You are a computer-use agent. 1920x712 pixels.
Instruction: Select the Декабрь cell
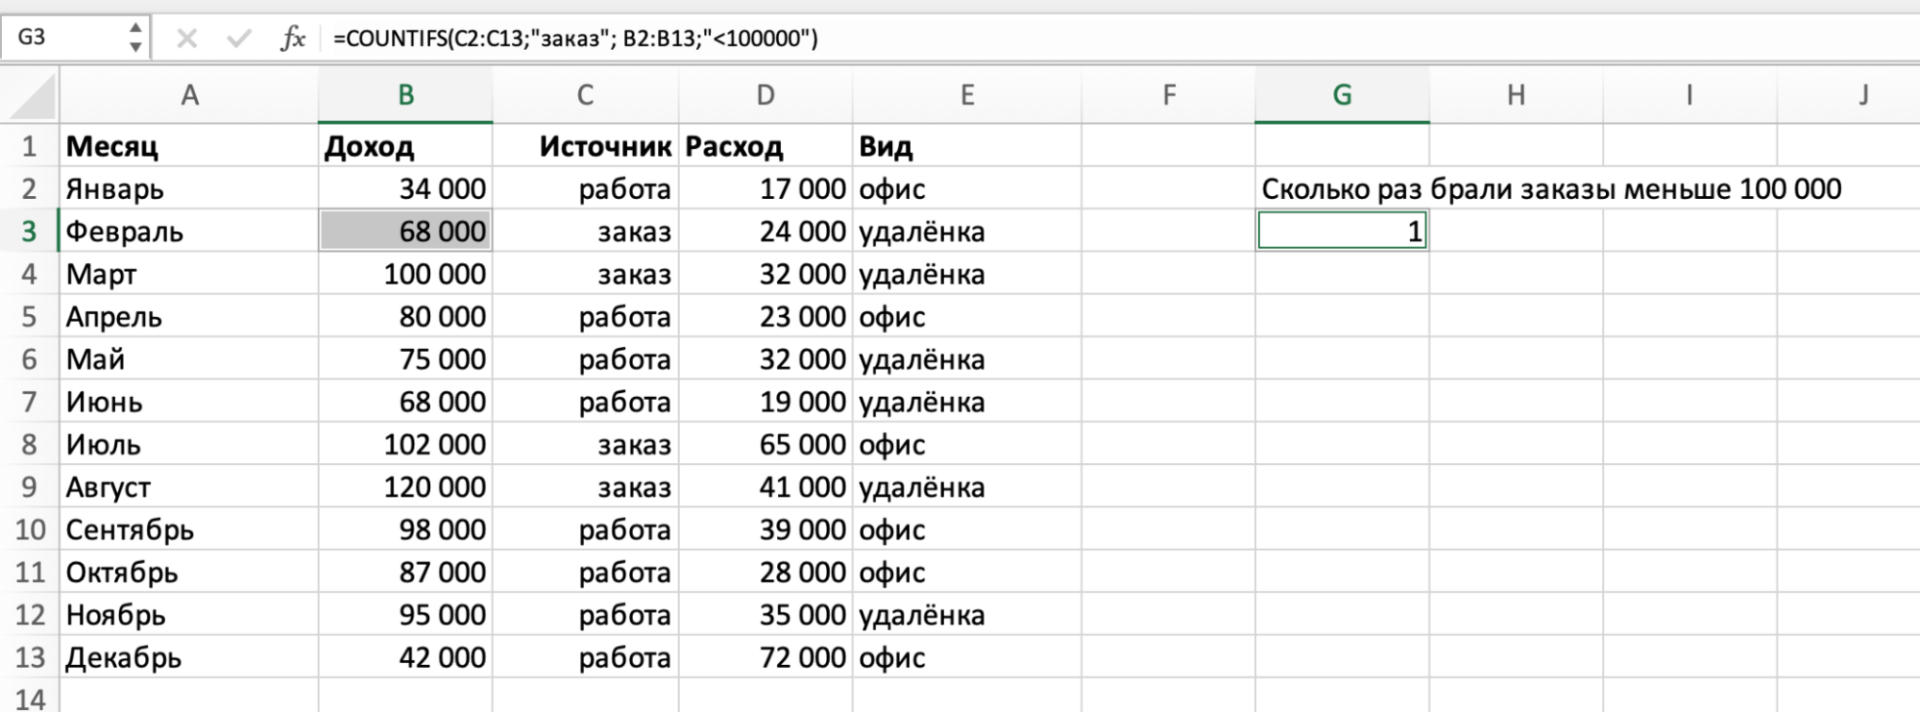(x=190, y=658)
